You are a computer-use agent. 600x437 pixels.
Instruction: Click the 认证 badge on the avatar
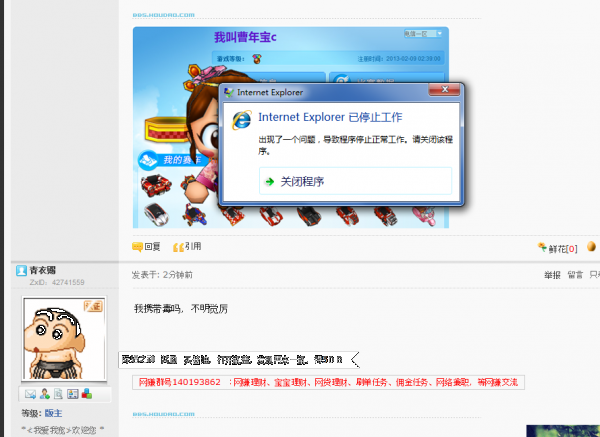93,306
